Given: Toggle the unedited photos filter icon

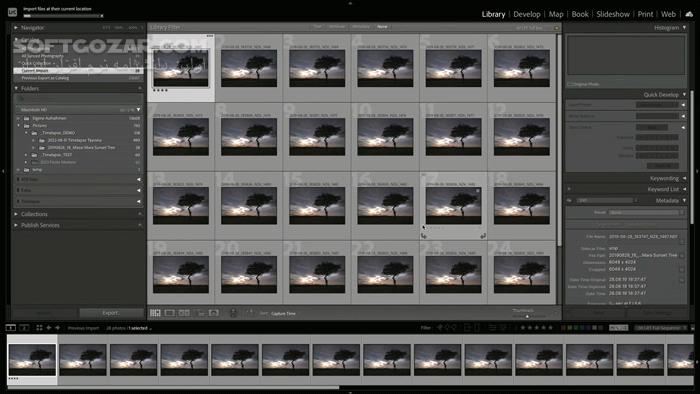Looking at the screenshot, I should [x=503, y=328].
